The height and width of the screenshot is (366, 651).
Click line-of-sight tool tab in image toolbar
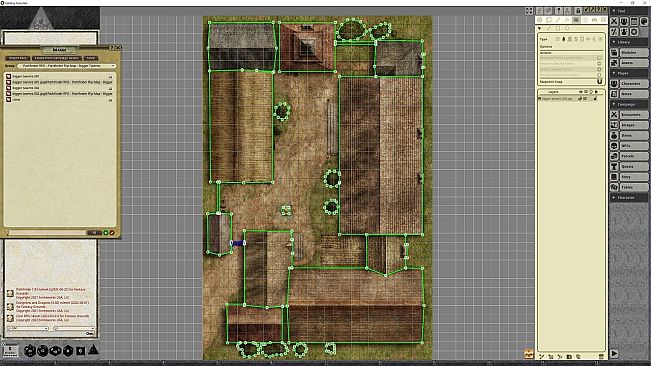(x=576, y=20)
